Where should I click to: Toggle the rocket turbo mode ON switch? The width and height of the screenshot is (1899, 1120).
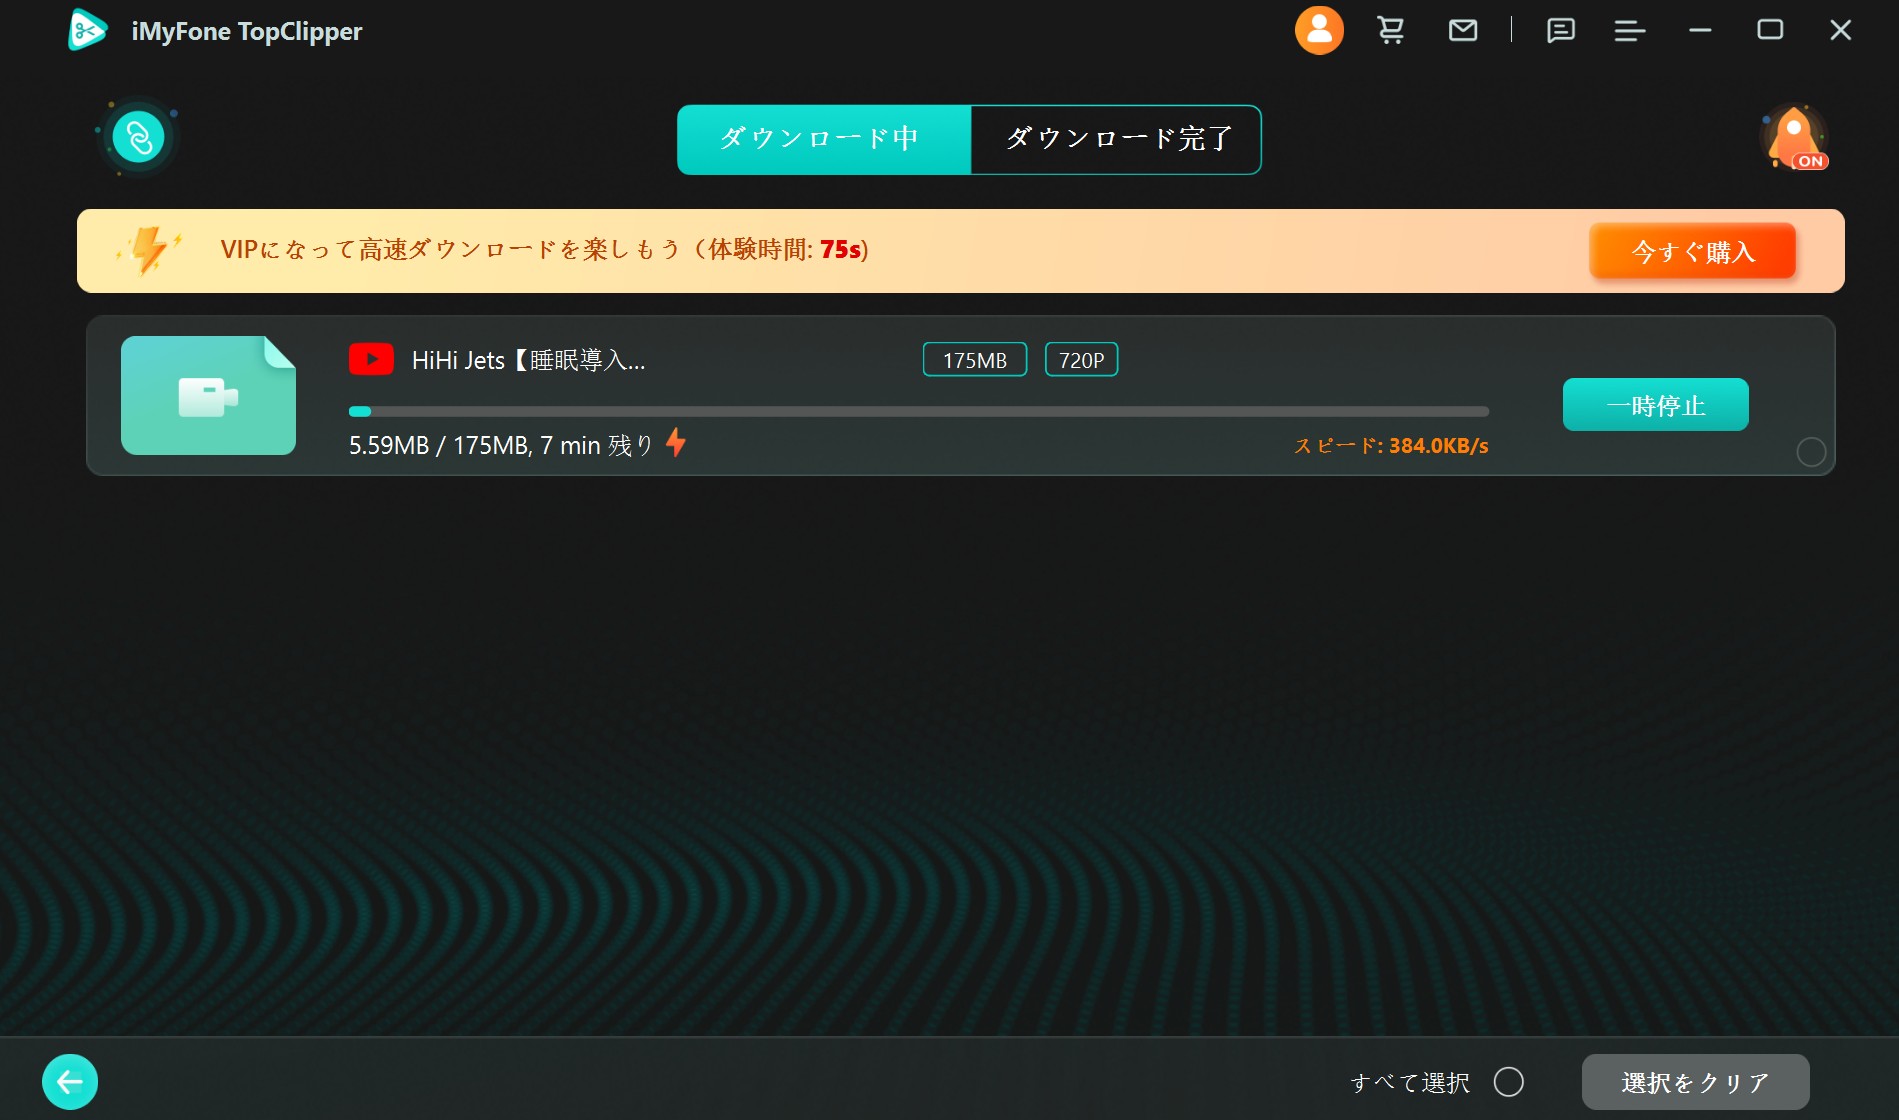pyautogui.click(x=1796, y=139)
